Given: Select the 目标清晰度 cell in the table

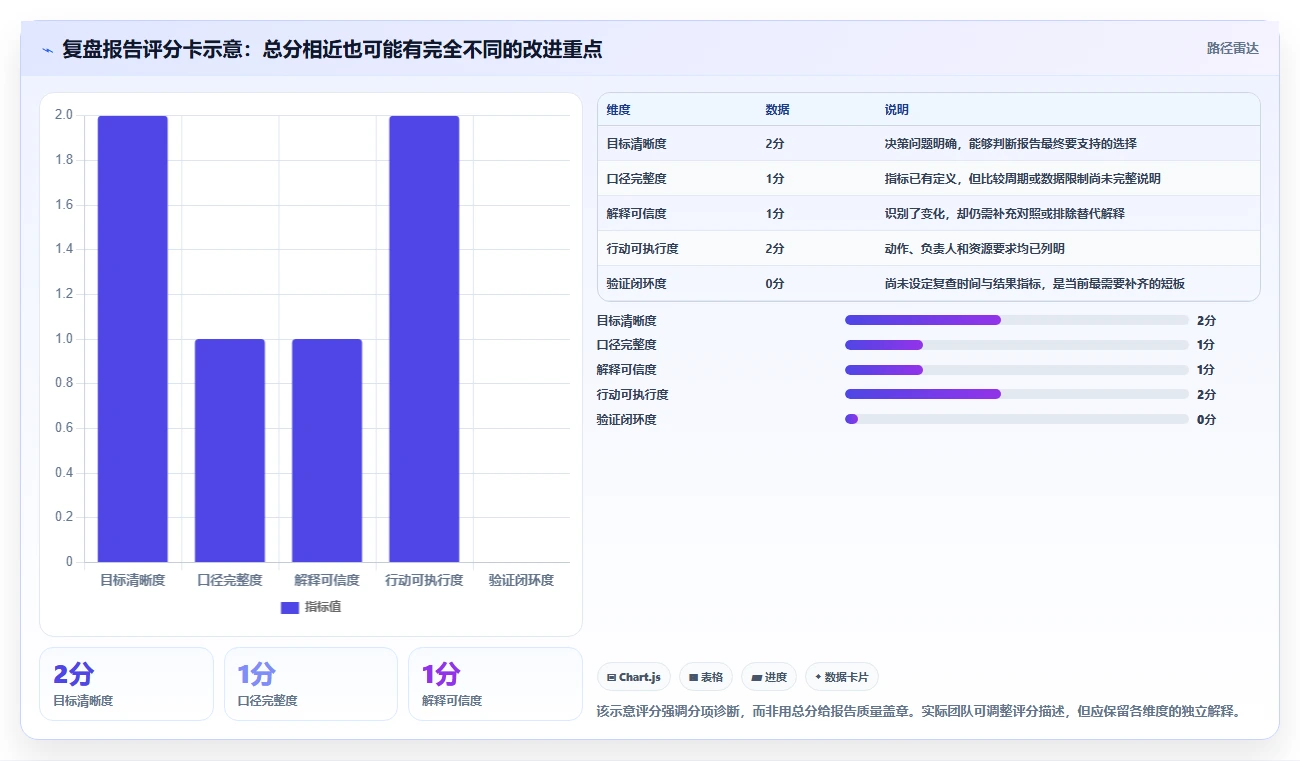Looking at the screenshot, I should [636, 144].
